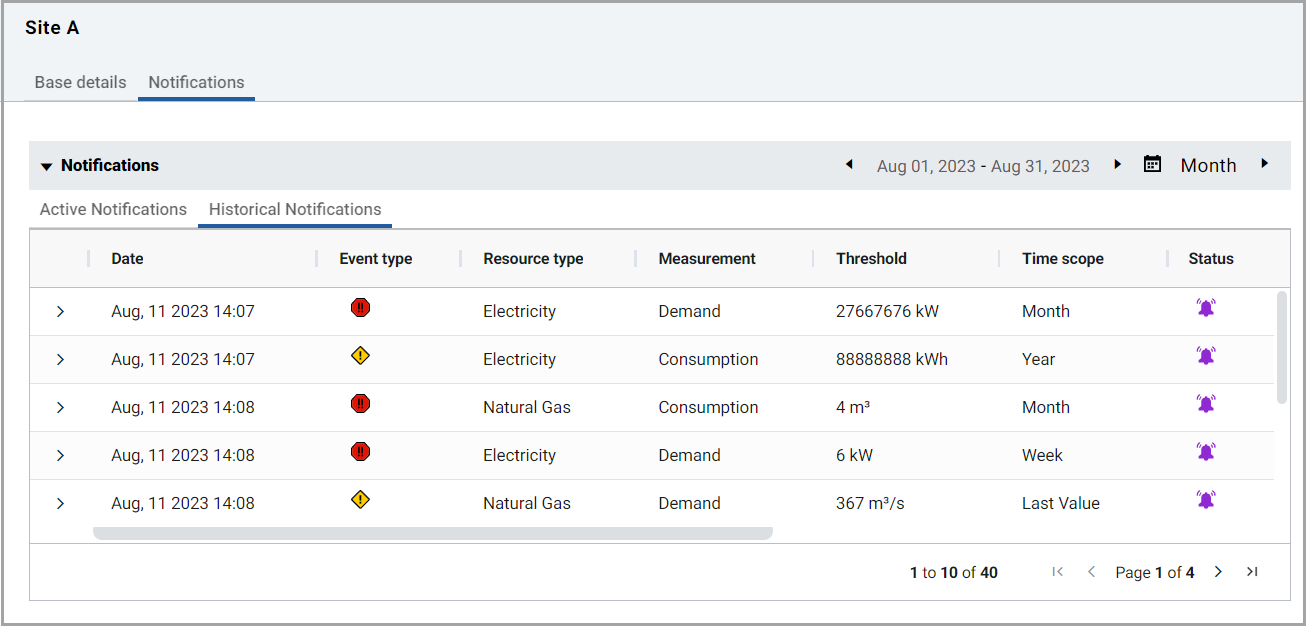This screenshot has width=1306, height=626.
Task: Click purple bell status in Natural Gas Consumption row
Action: 1206,404
